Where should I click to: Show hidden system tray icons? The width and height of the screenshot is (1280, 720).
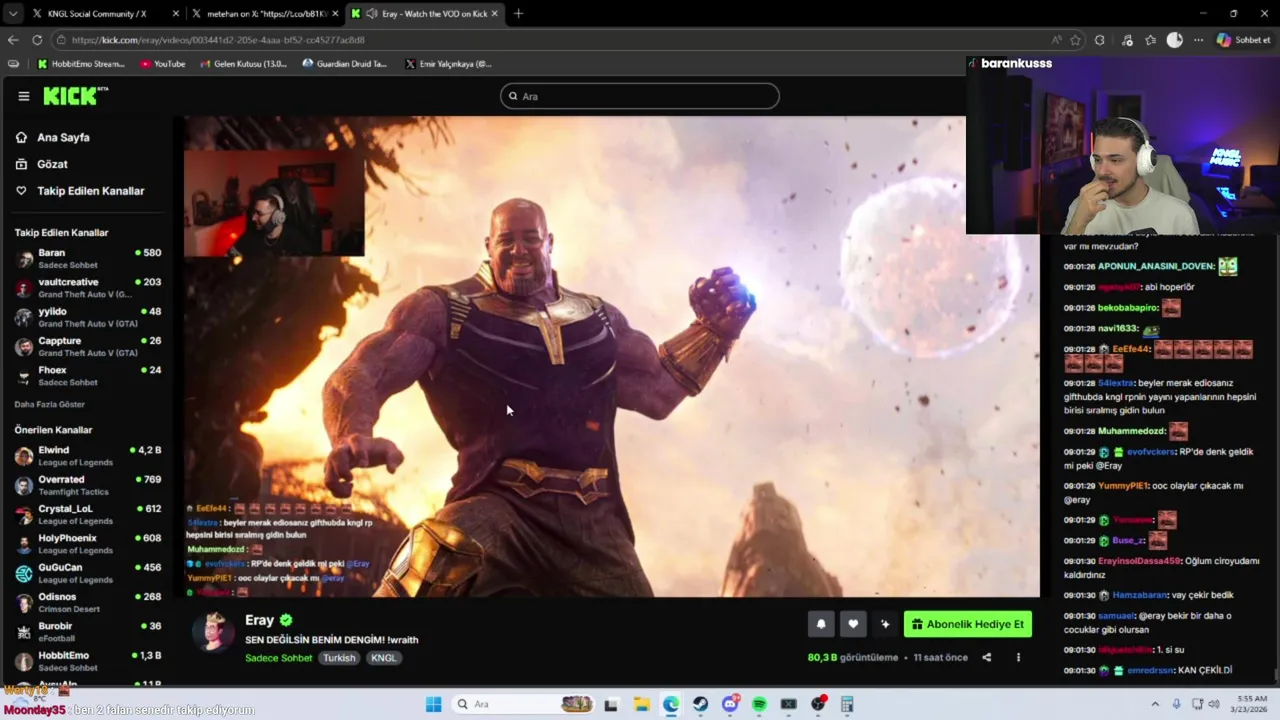[1155, 704]
